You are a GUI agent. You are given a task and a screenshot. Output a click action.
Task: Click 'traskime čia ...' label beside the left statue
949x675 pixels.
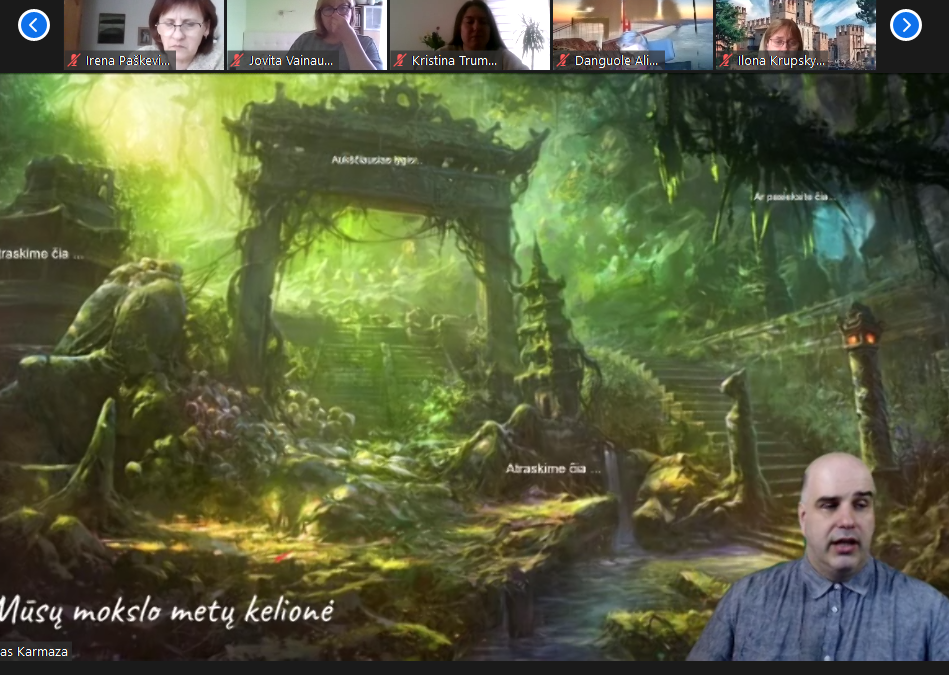click(x=41, y=254)
